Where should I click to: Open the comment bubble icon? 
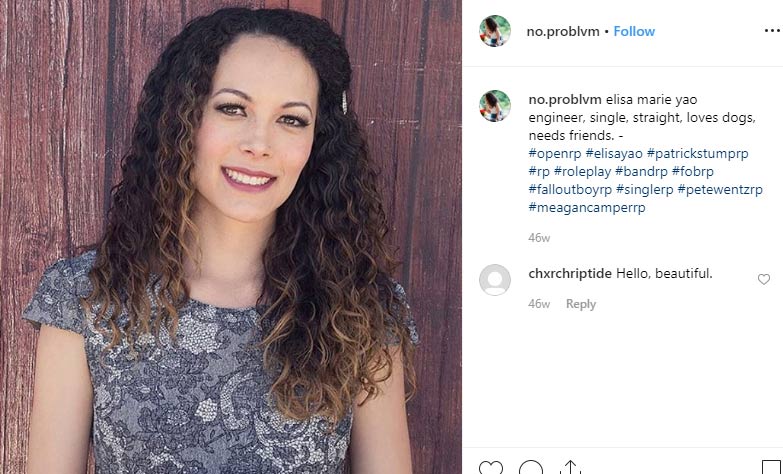point(531,468)
